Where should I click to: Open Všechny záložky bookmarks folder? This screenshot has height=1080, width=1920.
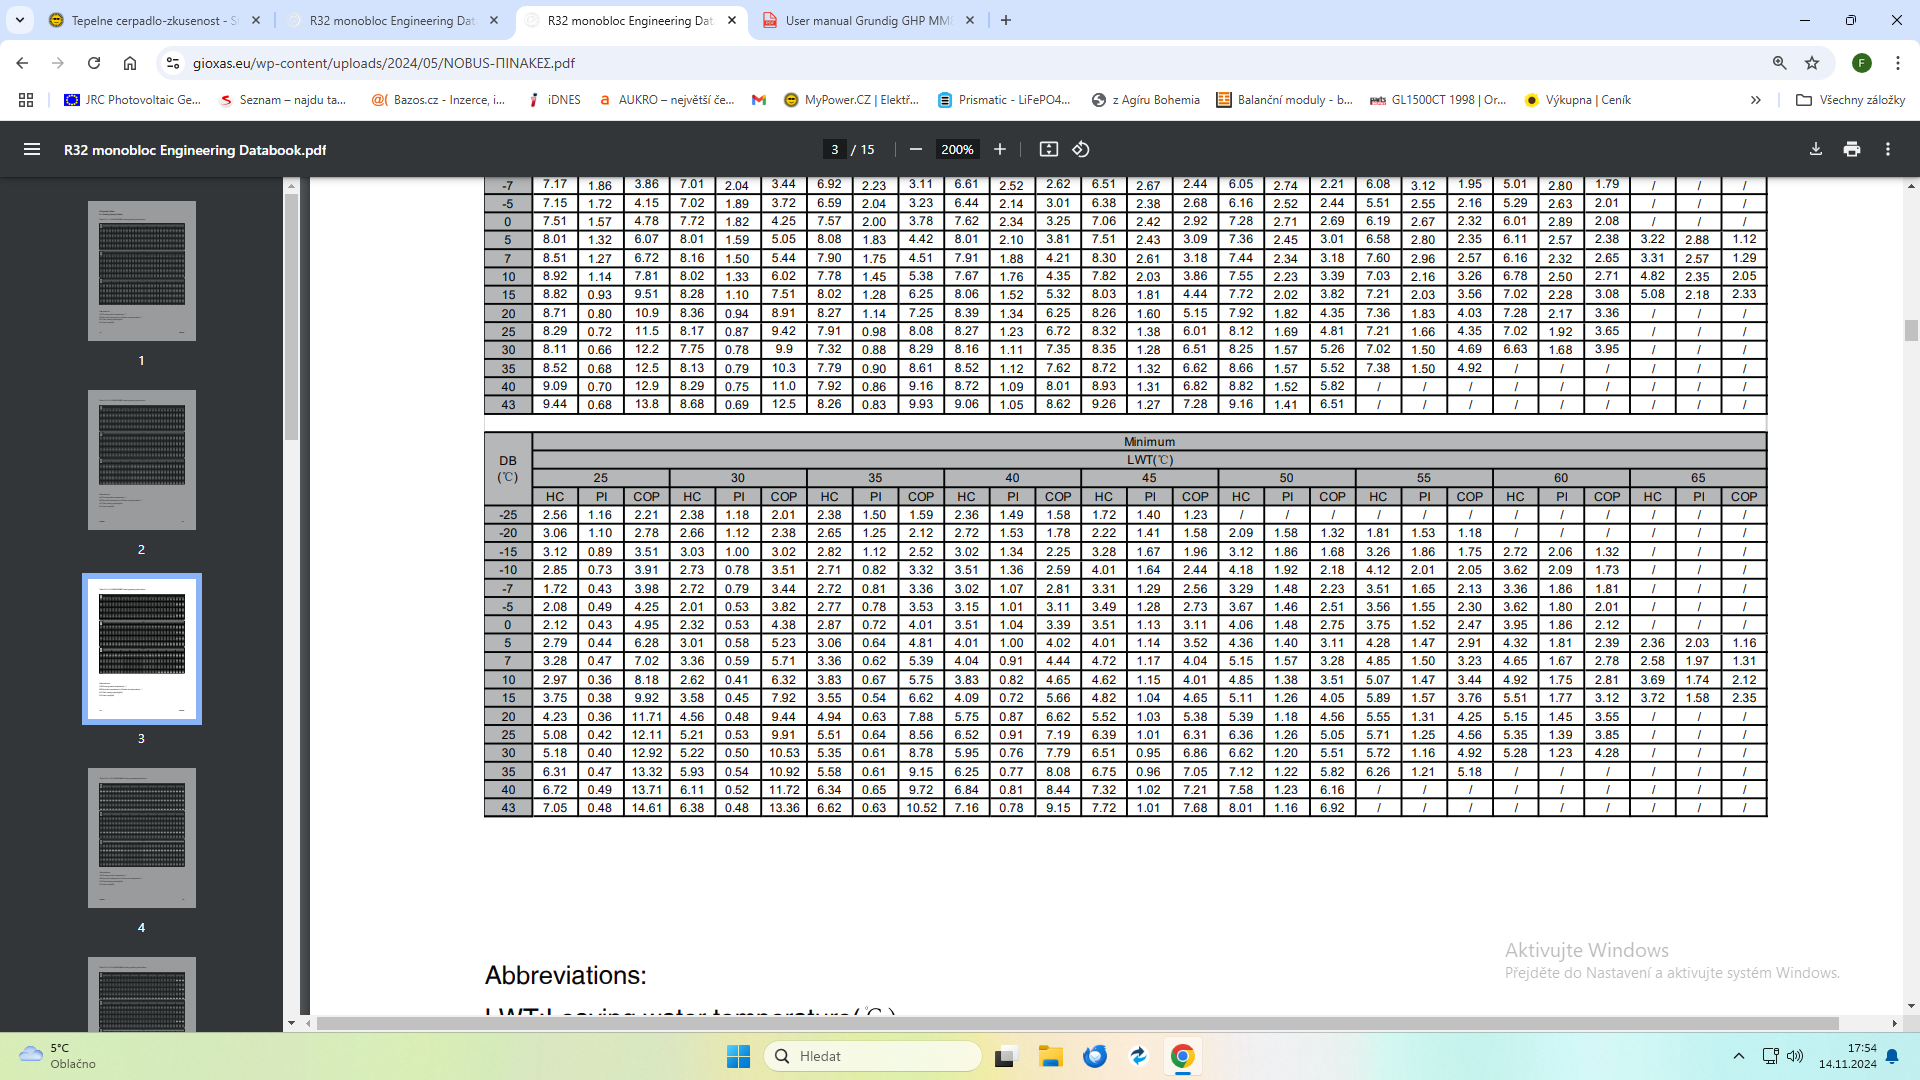coord(1850,100)
